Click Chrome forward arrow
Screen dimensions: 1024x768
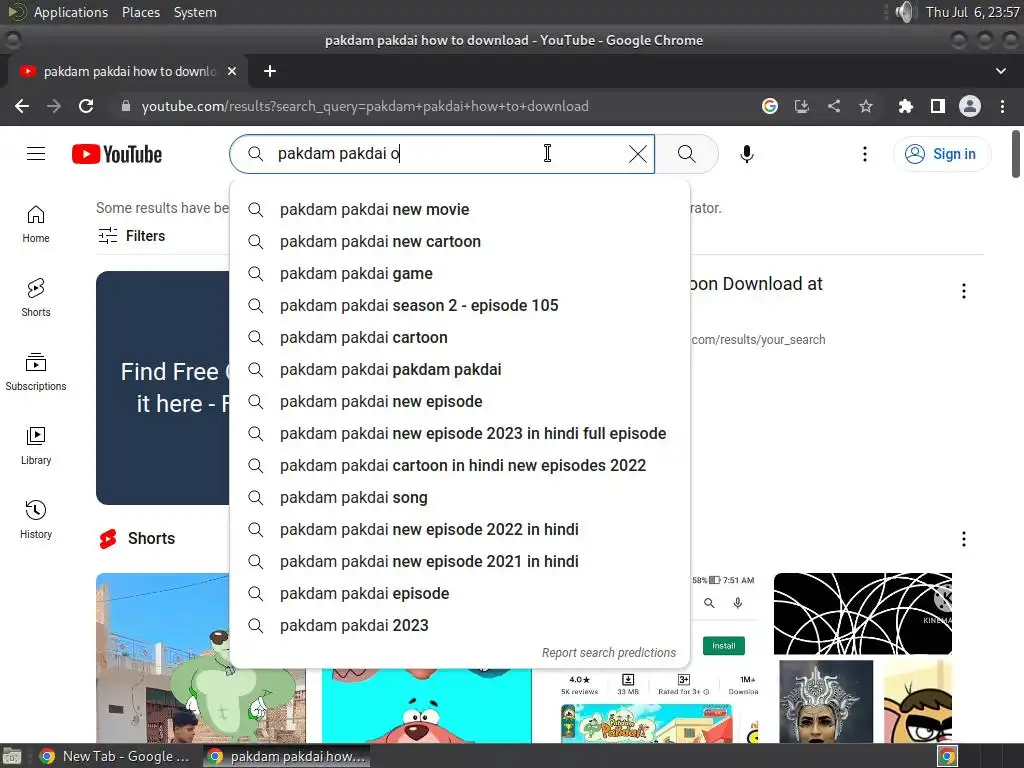(x=54, y=106)
